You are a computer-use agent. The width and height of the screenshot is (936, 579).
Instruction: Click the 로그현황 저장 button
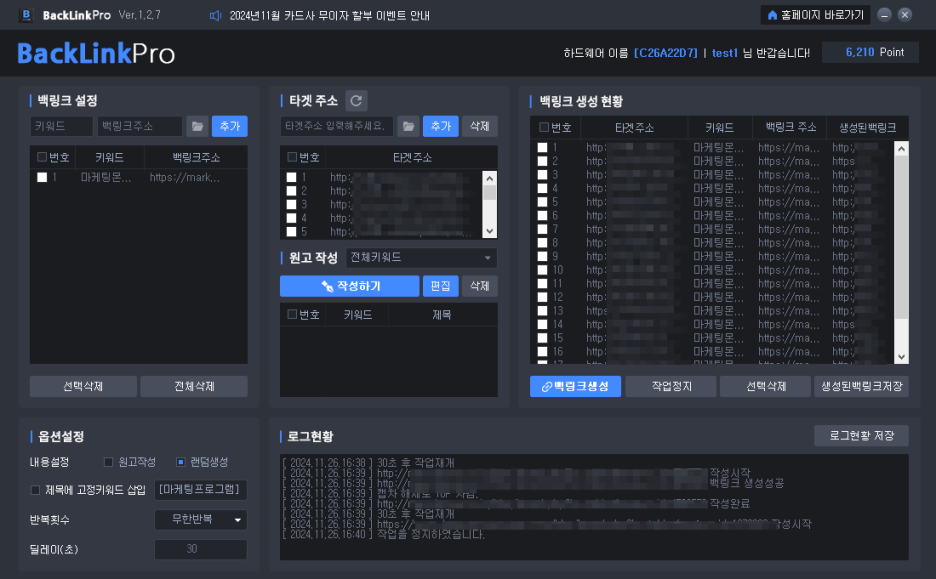861,436
